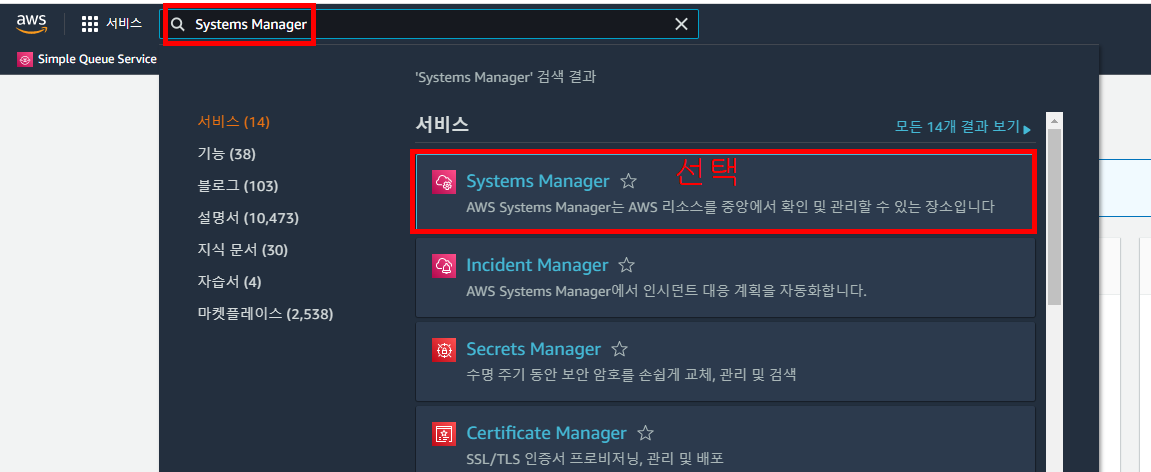Click the results list scrollbar thumb
The height and width of the screenshot is (472, 1151).
pos(1055,217)
